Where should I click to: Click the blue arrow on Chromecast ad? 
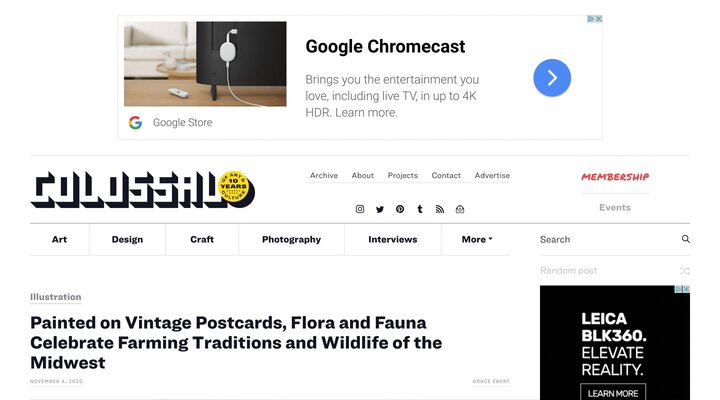(552, 78)
